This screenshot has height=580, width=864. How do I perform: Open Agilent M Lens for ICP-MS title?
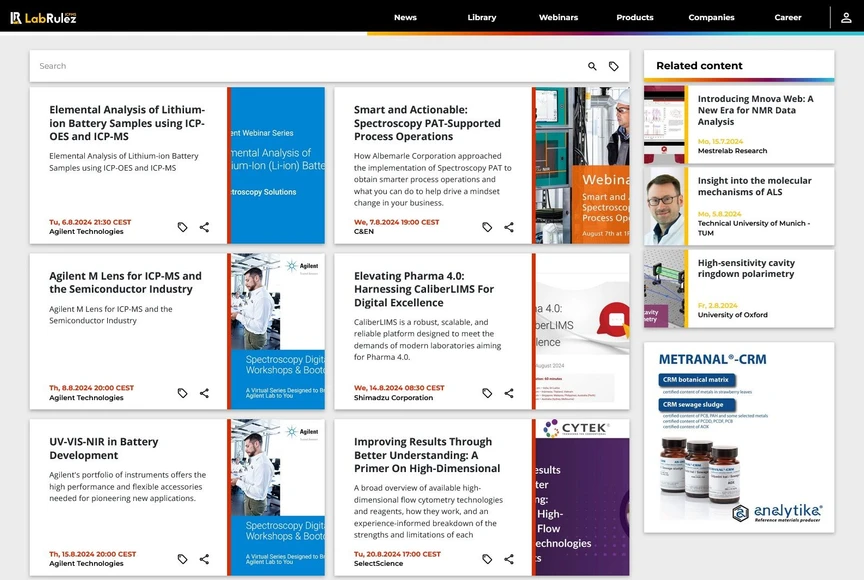(125, 283)
